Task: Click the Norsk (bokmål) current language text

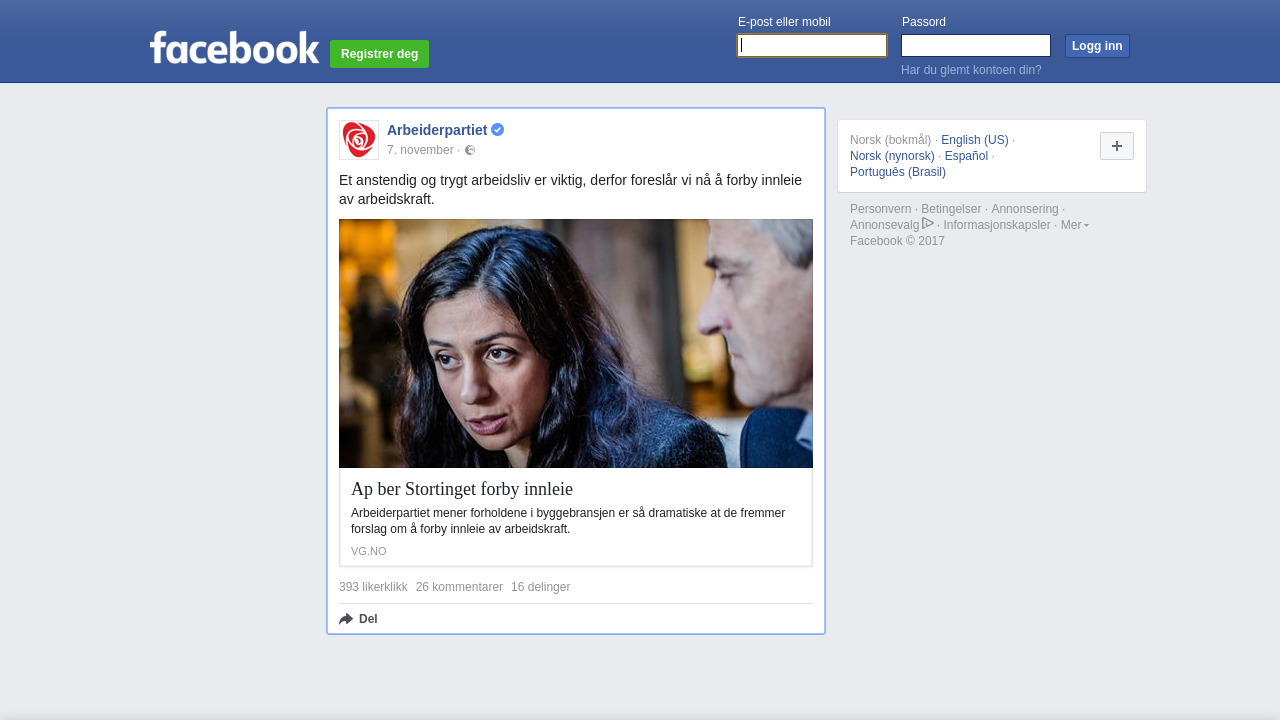Action: [891, 140]
